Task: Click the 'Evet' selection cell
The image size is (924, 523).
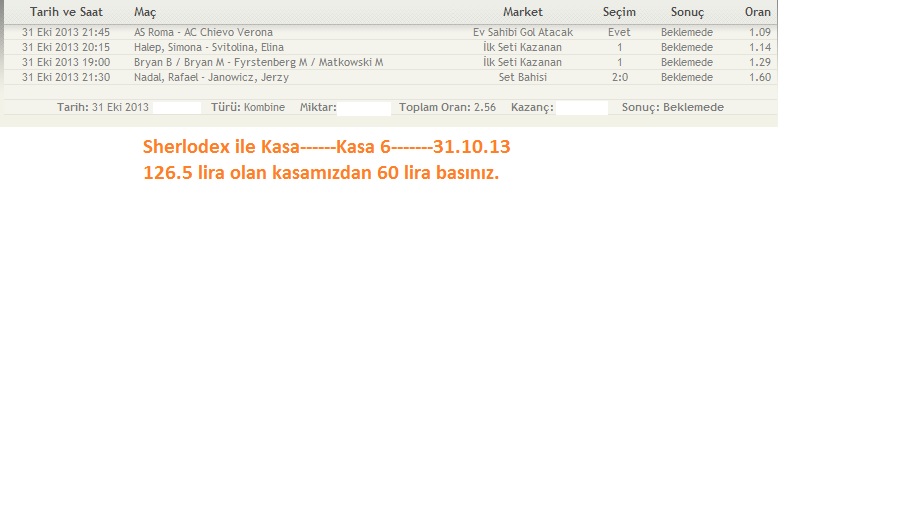Action: 619,32
